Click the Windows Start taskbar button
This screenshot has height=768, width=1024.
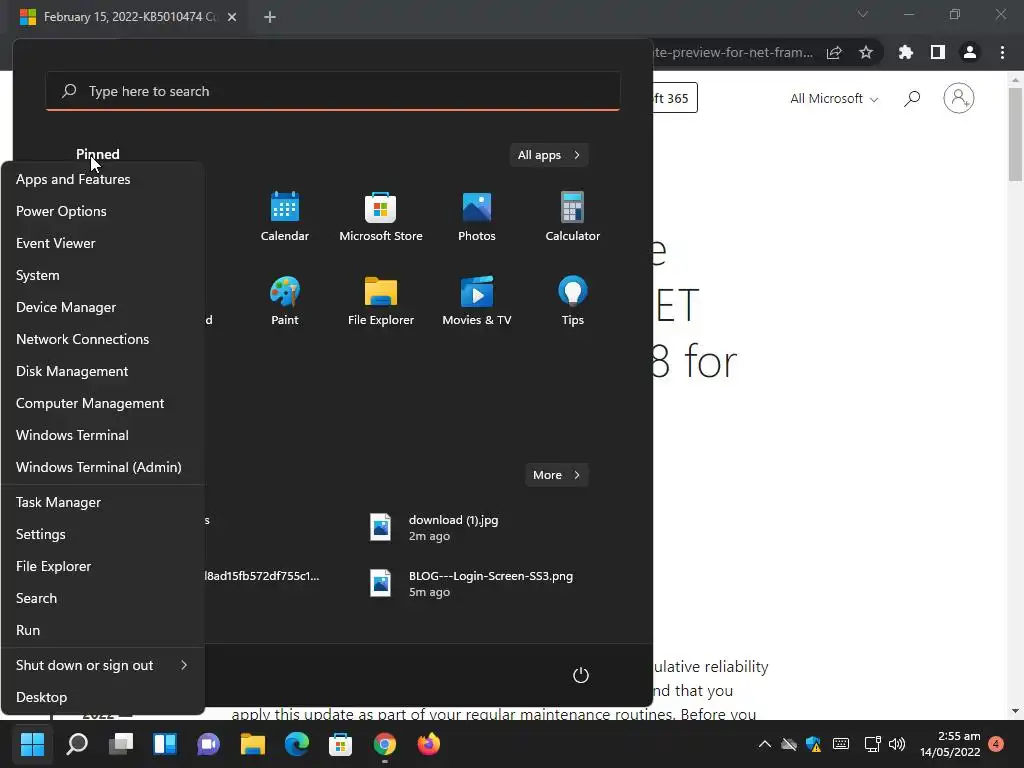point(32,744)
